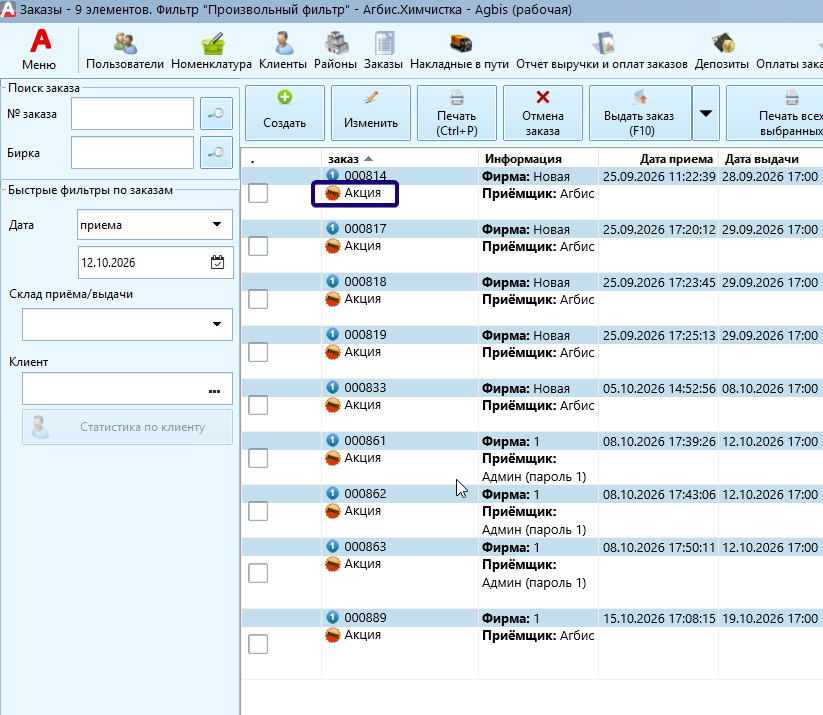Click the info icon of order 000889
The image size is (823, 715).
click(332, 617)
